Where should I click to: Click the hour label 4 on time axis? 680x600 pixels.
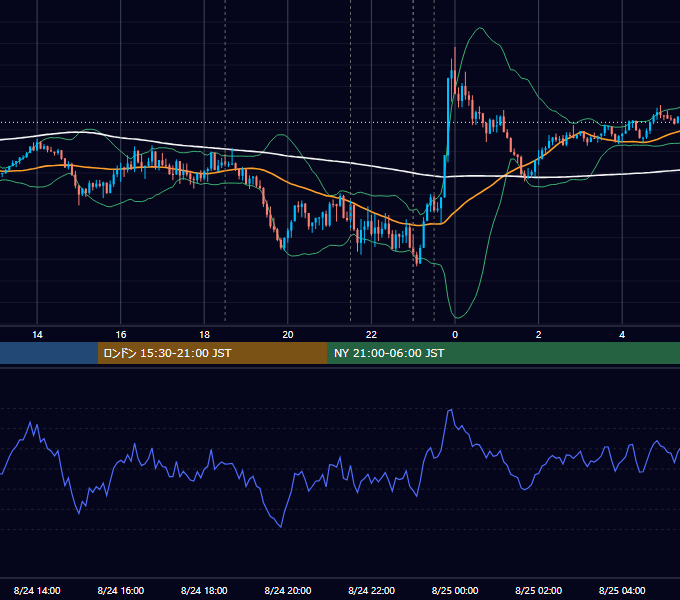point(622,335)
